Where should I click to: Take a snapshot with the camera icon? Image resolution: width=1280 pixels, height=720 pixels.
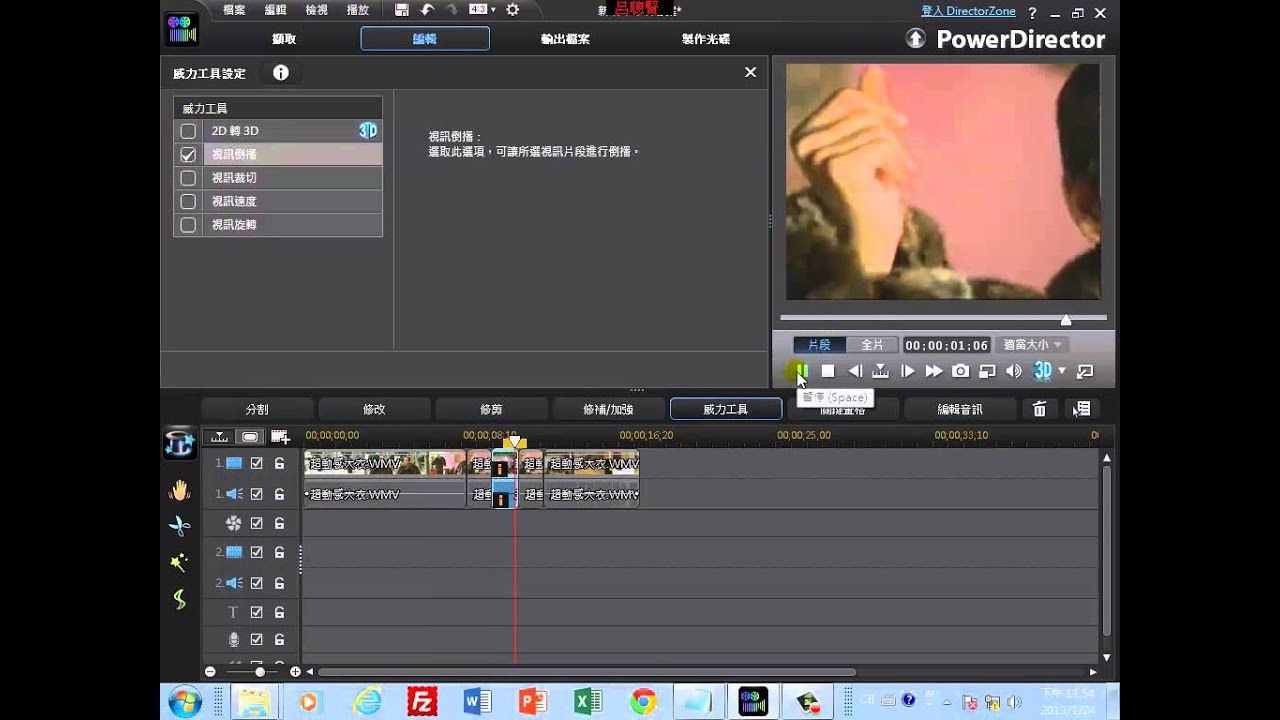point(961,371)
